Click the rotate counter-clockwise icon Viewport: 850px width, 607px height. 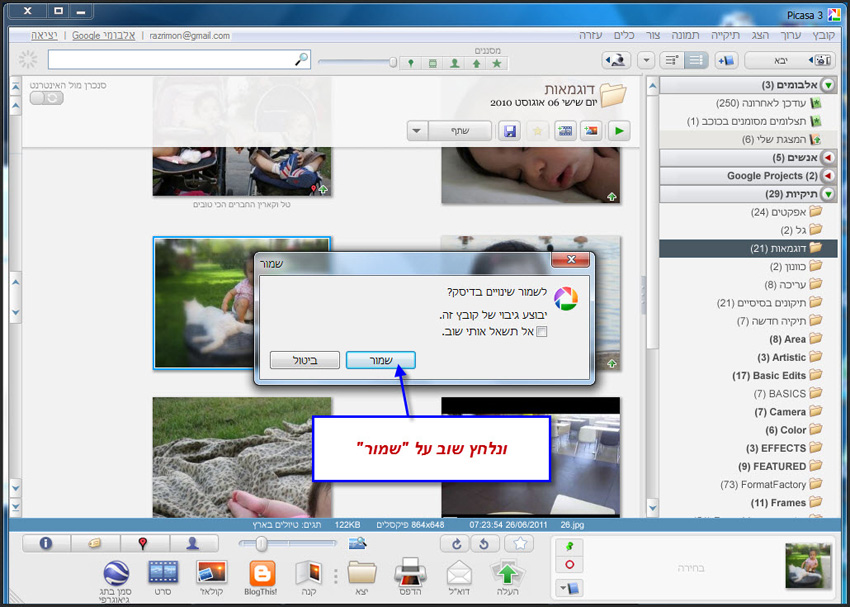pos(485,544)
